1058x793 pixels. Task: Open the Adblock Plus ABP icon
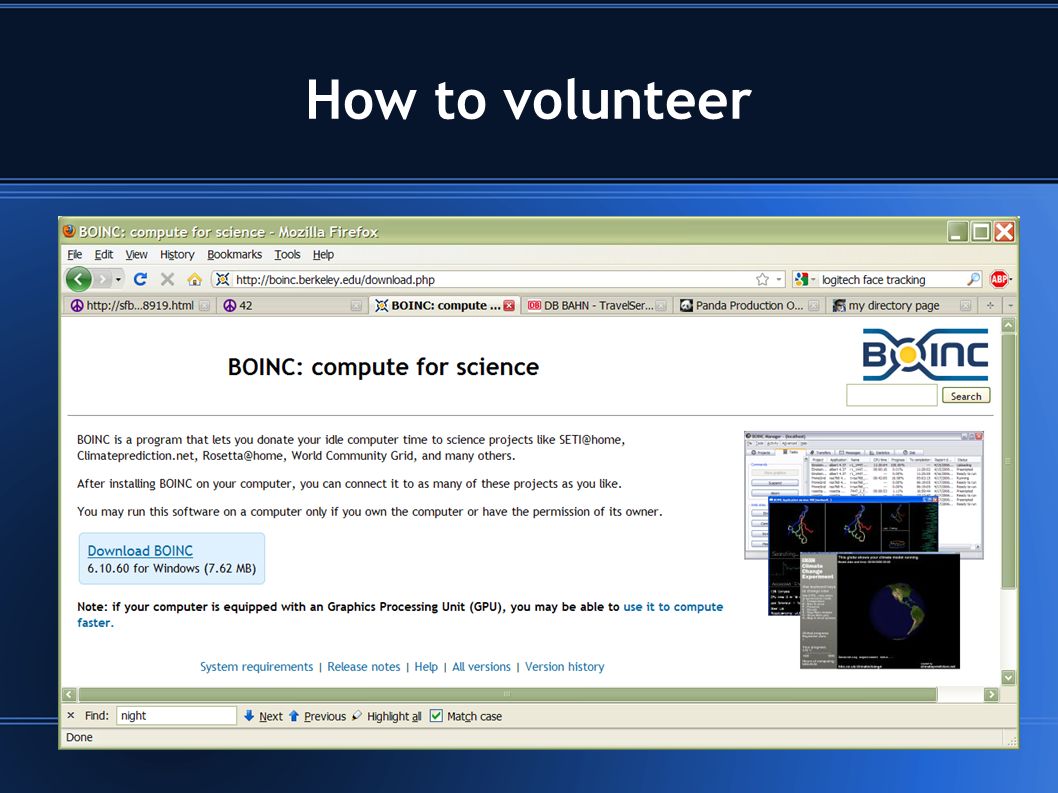[x=999, y=279]
